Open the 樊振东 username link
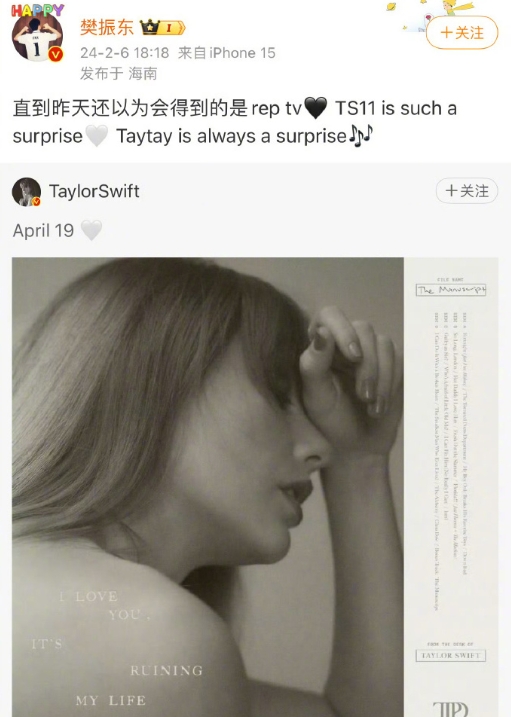 pos(106,27)
